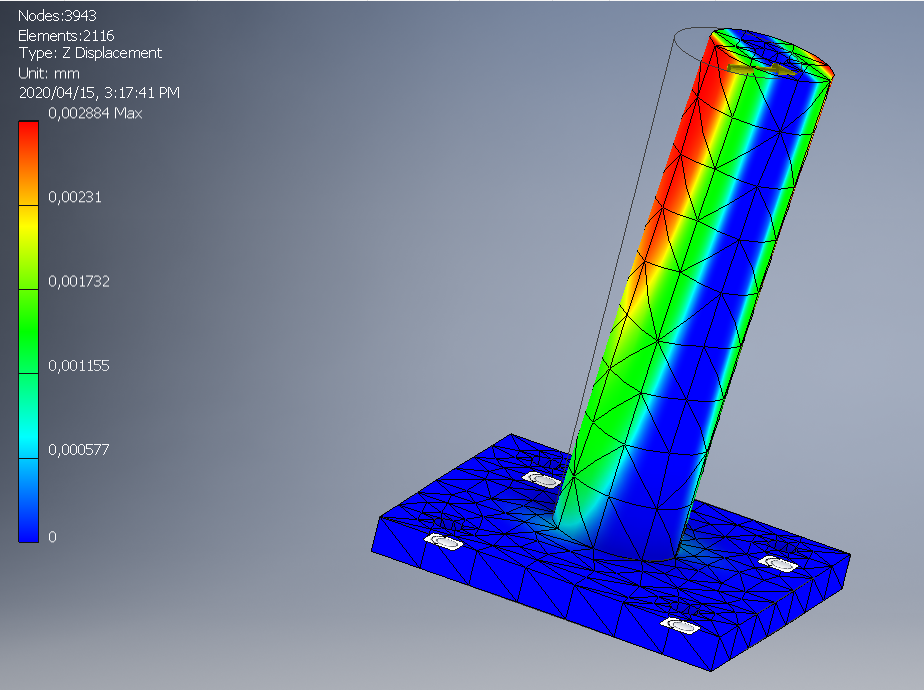Click the yellow force arrow on the cylinder top
Viewport: 924px width, 690px height.
[x=762, y=70]
